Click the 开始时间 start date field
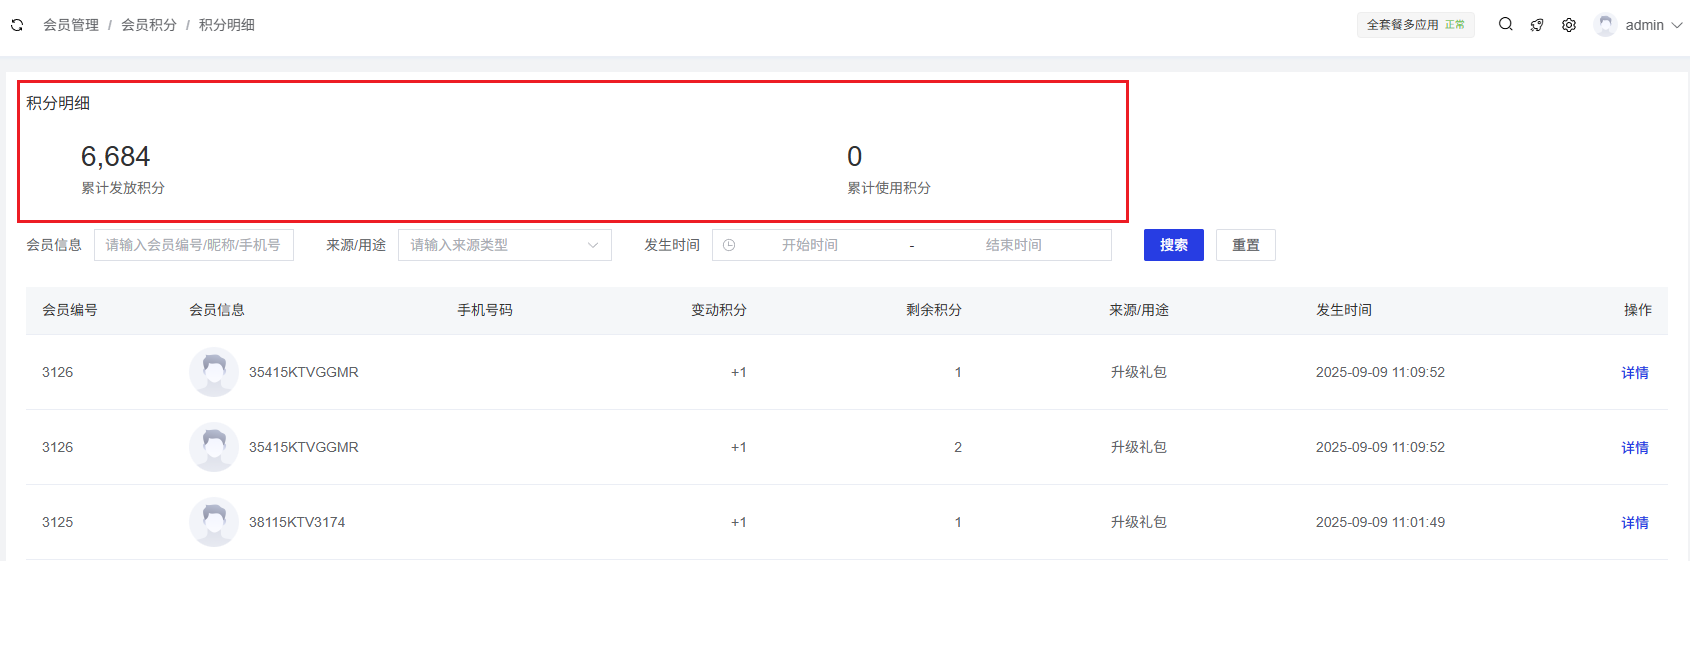Viewport: 1690px width, 648px height. click(810, 245)
